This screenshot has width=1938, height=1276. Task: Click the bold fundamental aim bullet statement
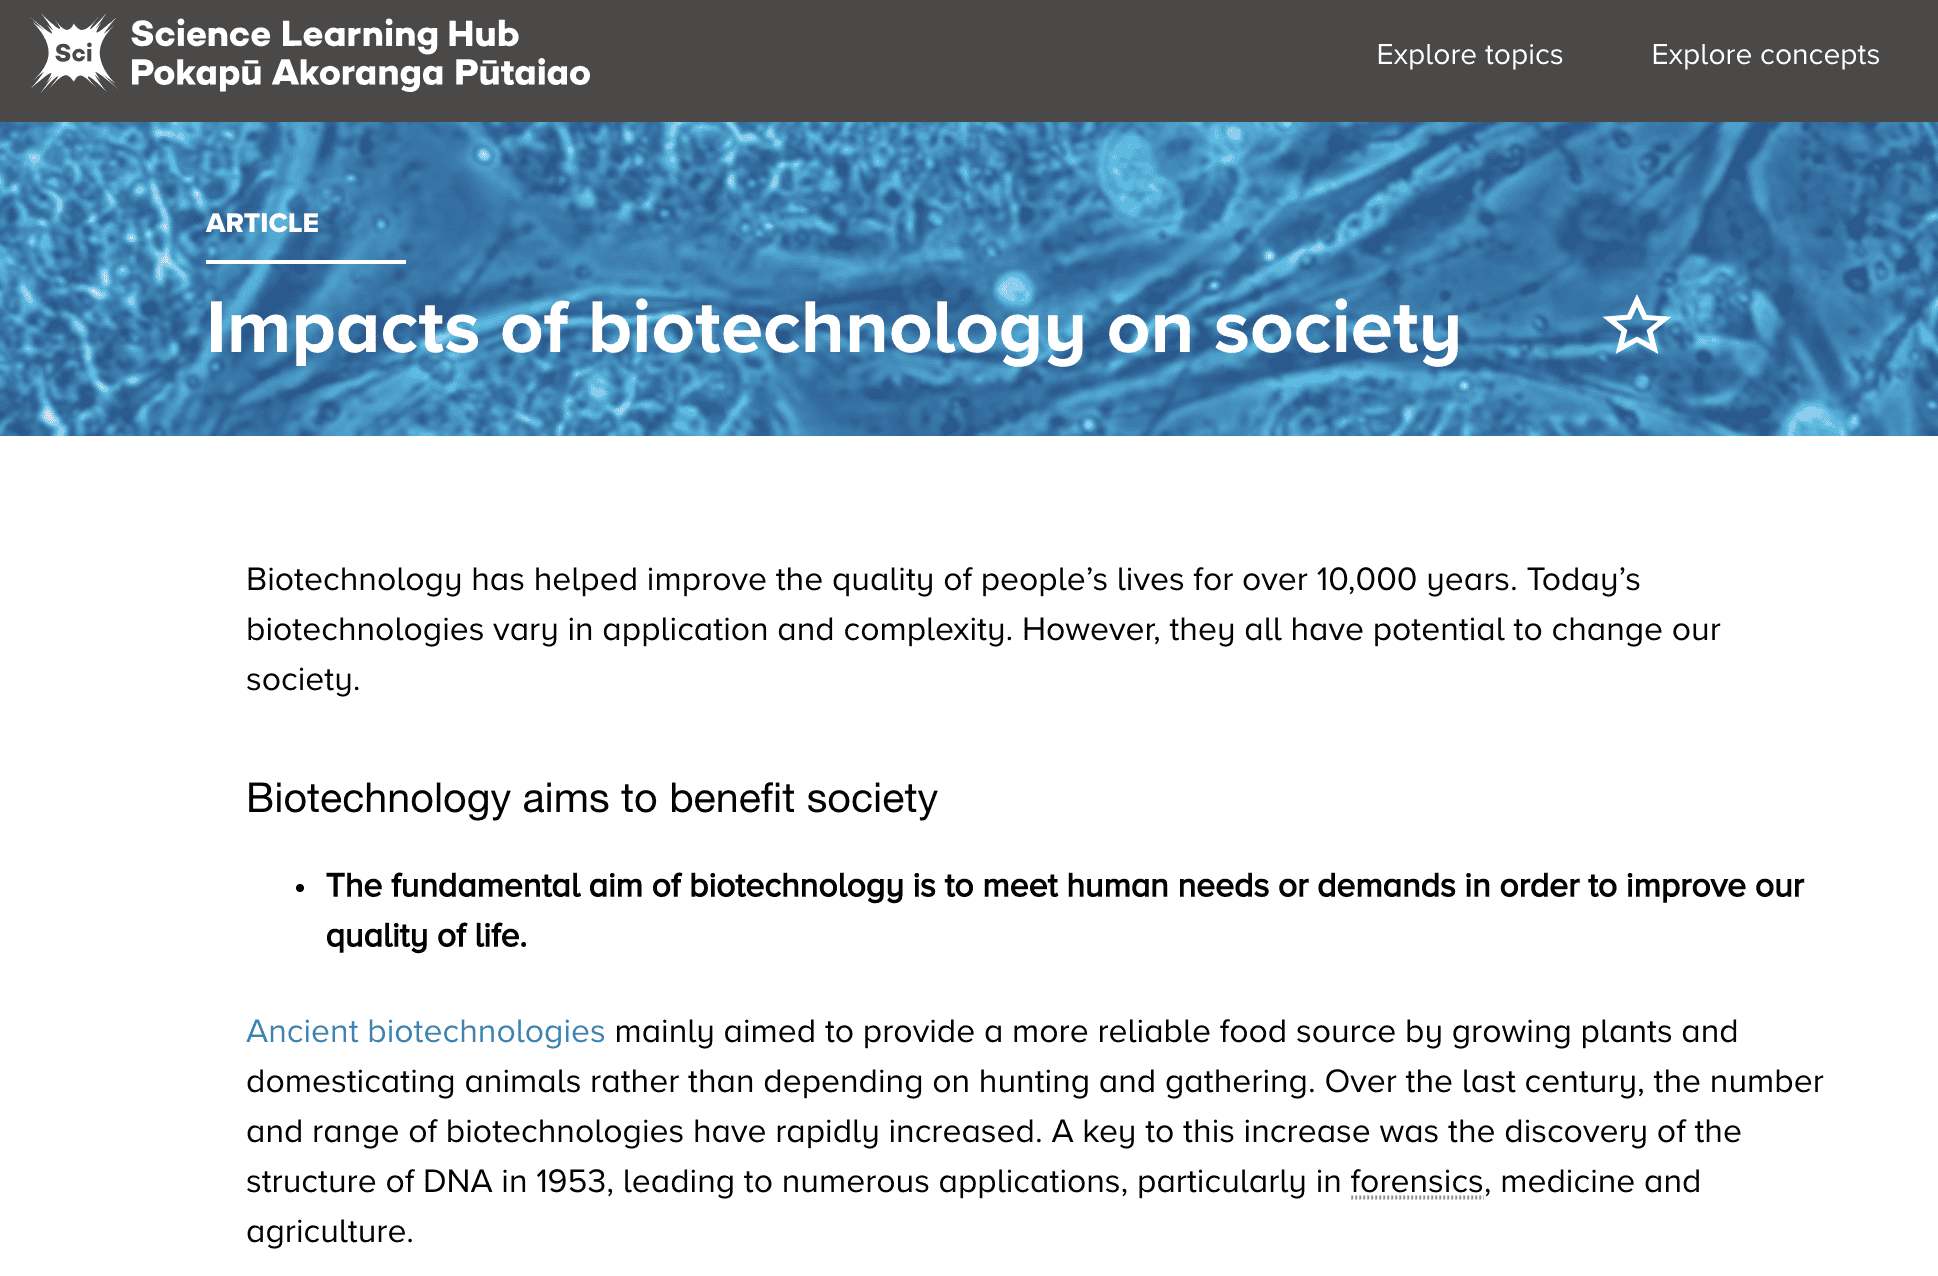(x=1064, y=886)
